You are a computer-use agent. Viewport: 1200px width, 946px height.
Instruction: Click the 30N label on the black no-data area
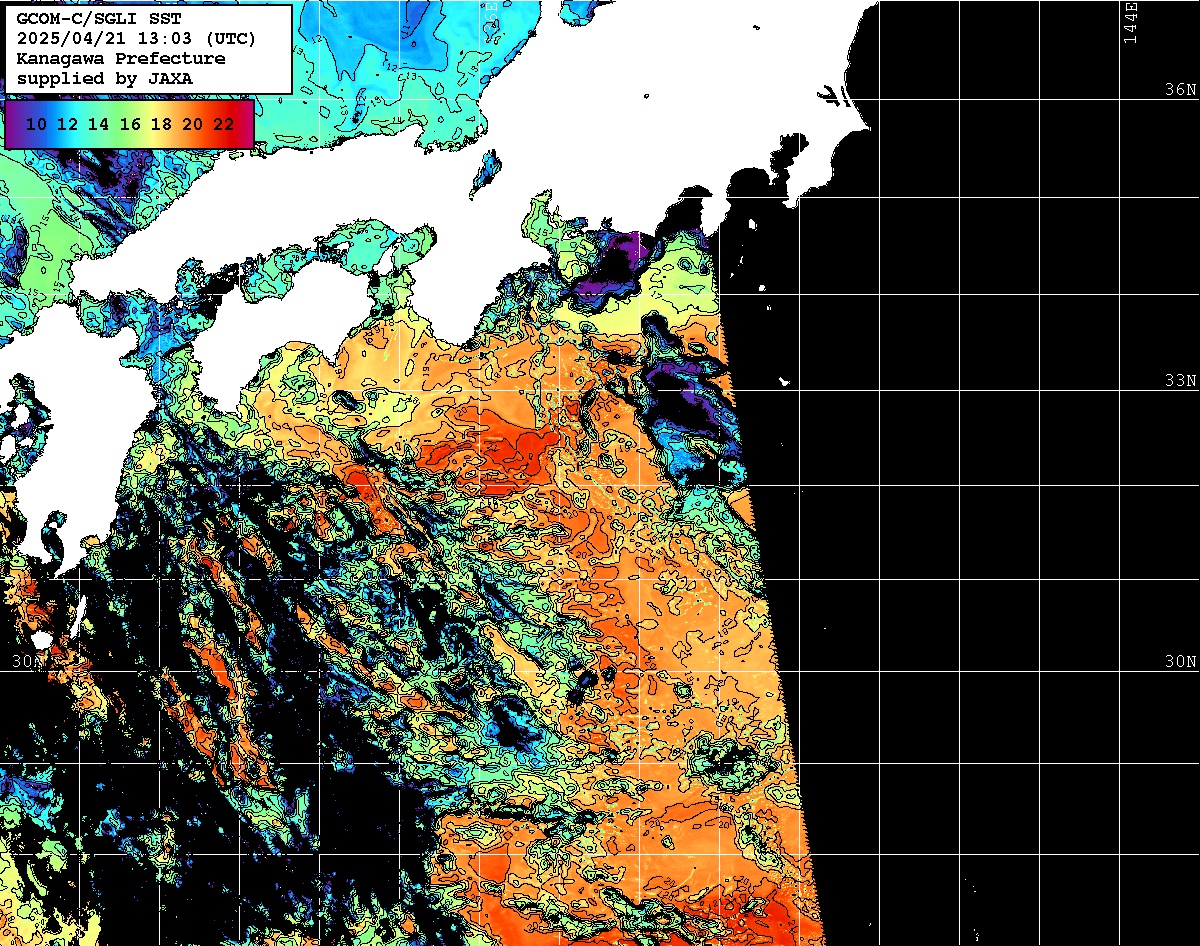1180,662
